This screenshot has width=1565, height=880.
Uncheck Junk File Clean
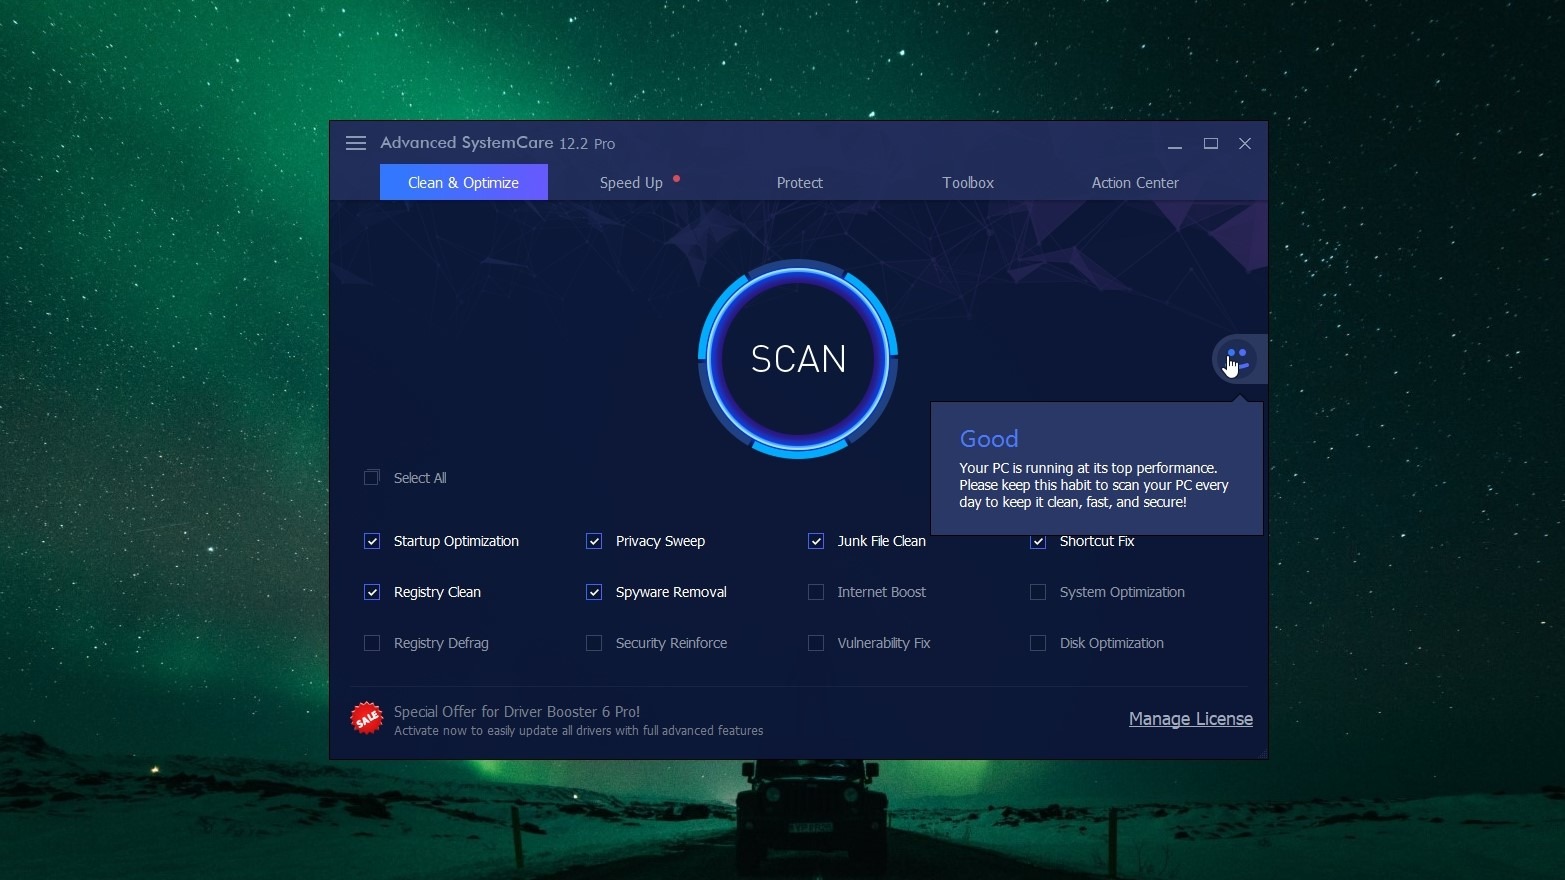pyautogui.click(x=816, y=541)
